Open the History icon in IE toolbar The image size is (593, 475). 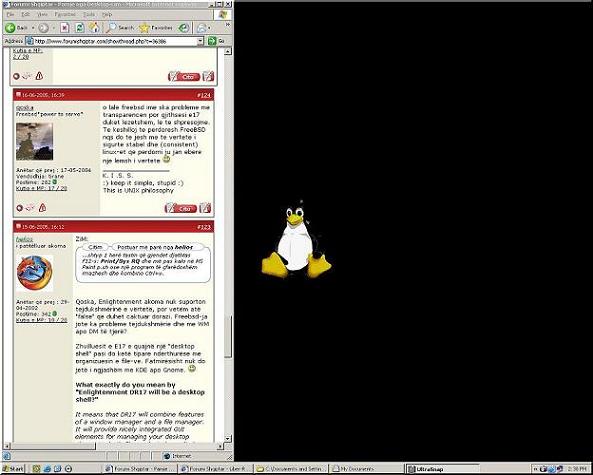184,28
